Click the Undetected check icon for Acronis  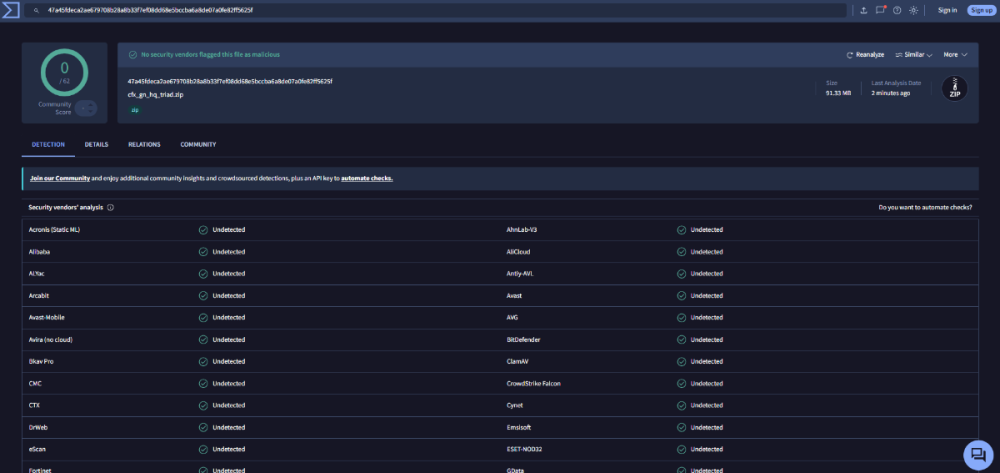[x=203, y=229]
